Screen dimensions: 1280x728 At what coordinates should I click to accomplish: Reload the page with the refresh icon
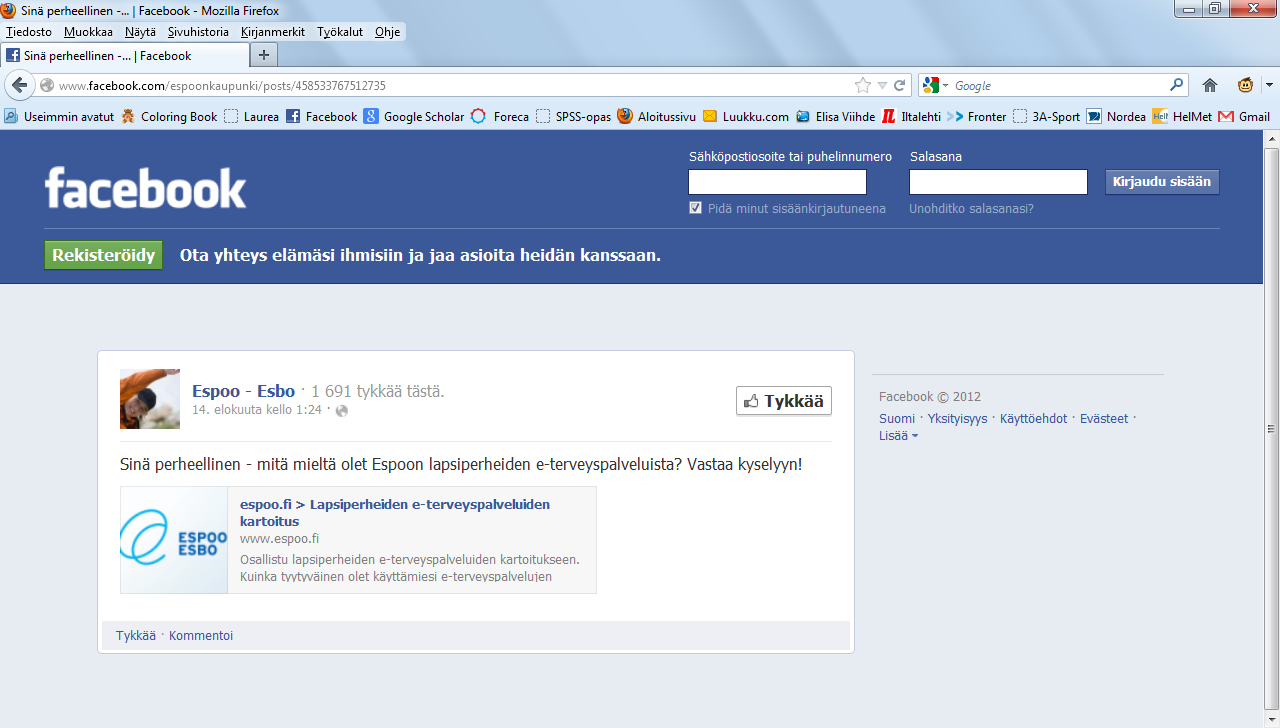click(x=899, y=85)
